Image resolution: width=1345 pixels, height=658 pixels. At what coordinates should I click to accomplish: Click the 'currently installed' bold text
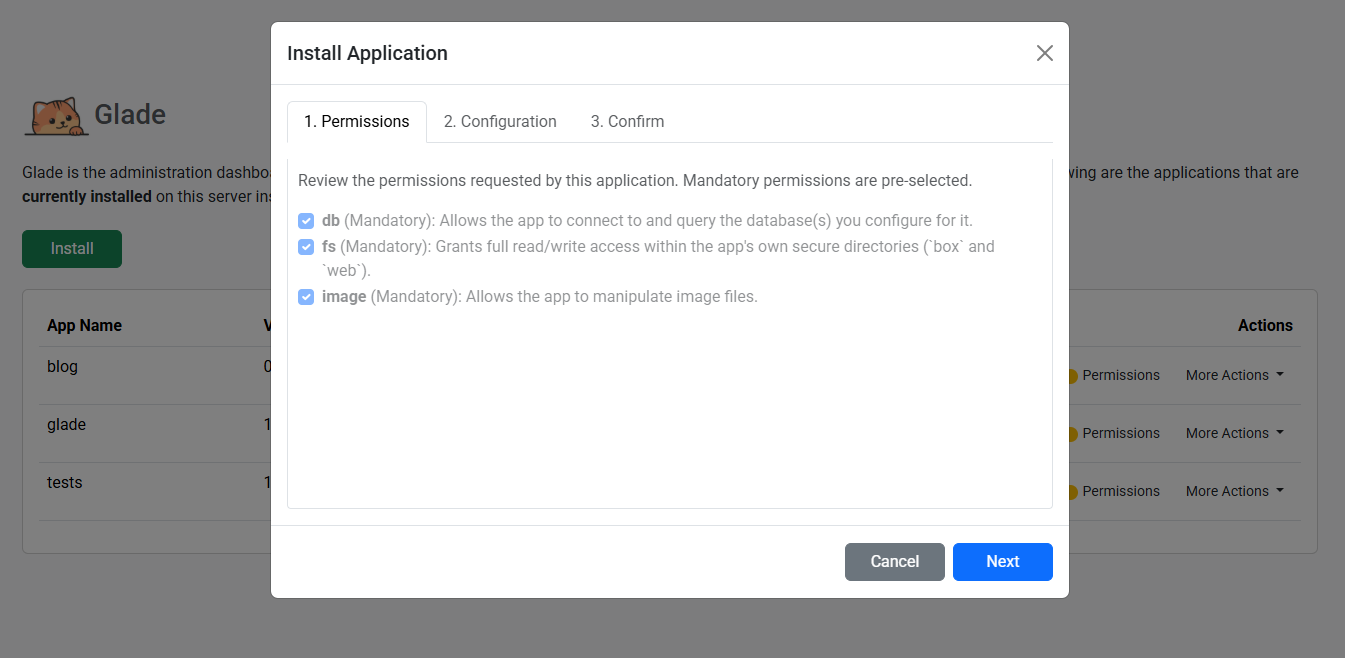pos(87,197)
